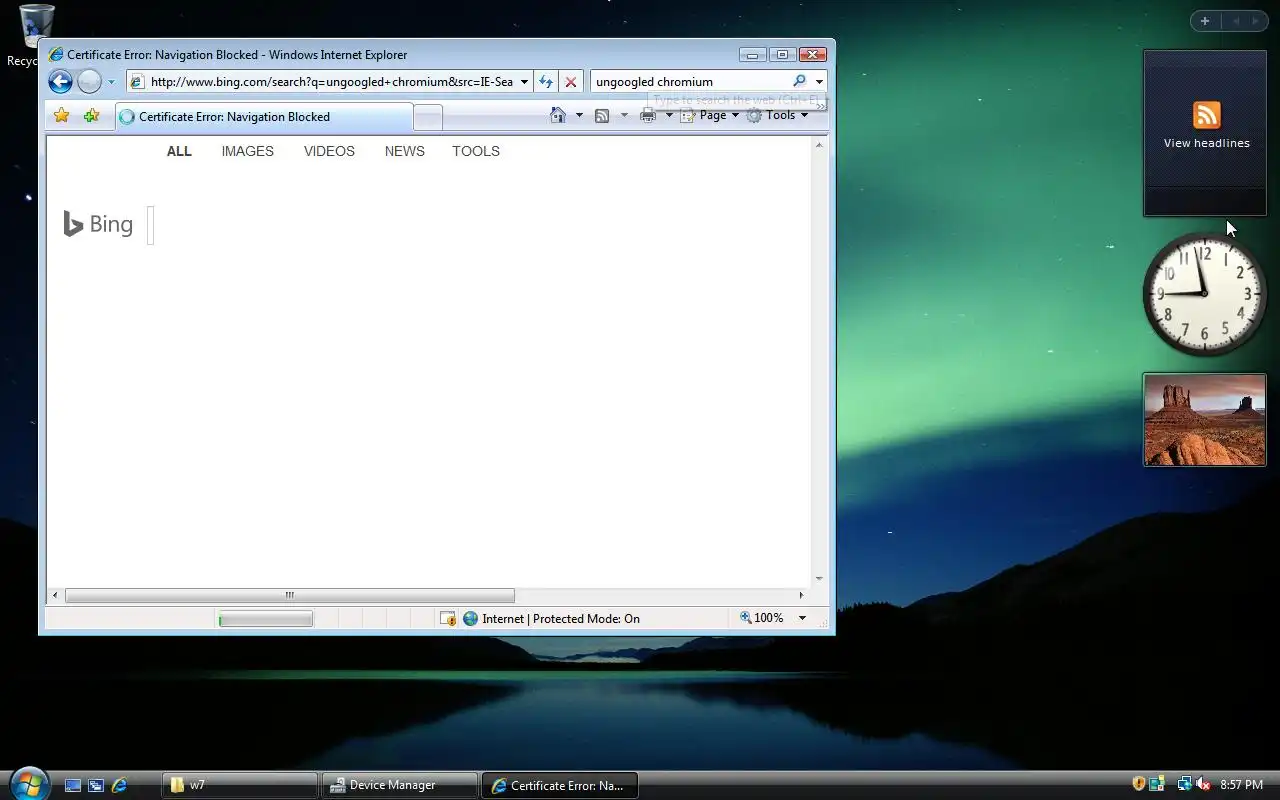Screen dimensions: 1280x800
Task: Click the network connection tray icon
Action: 1183,785
